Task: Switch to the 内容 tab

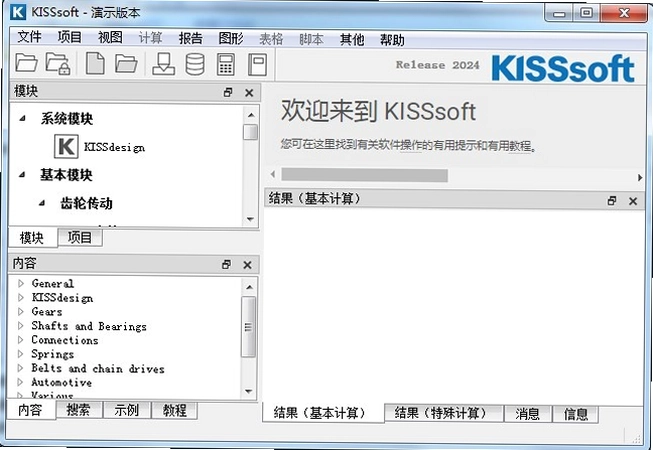Action: coord(31,410)
